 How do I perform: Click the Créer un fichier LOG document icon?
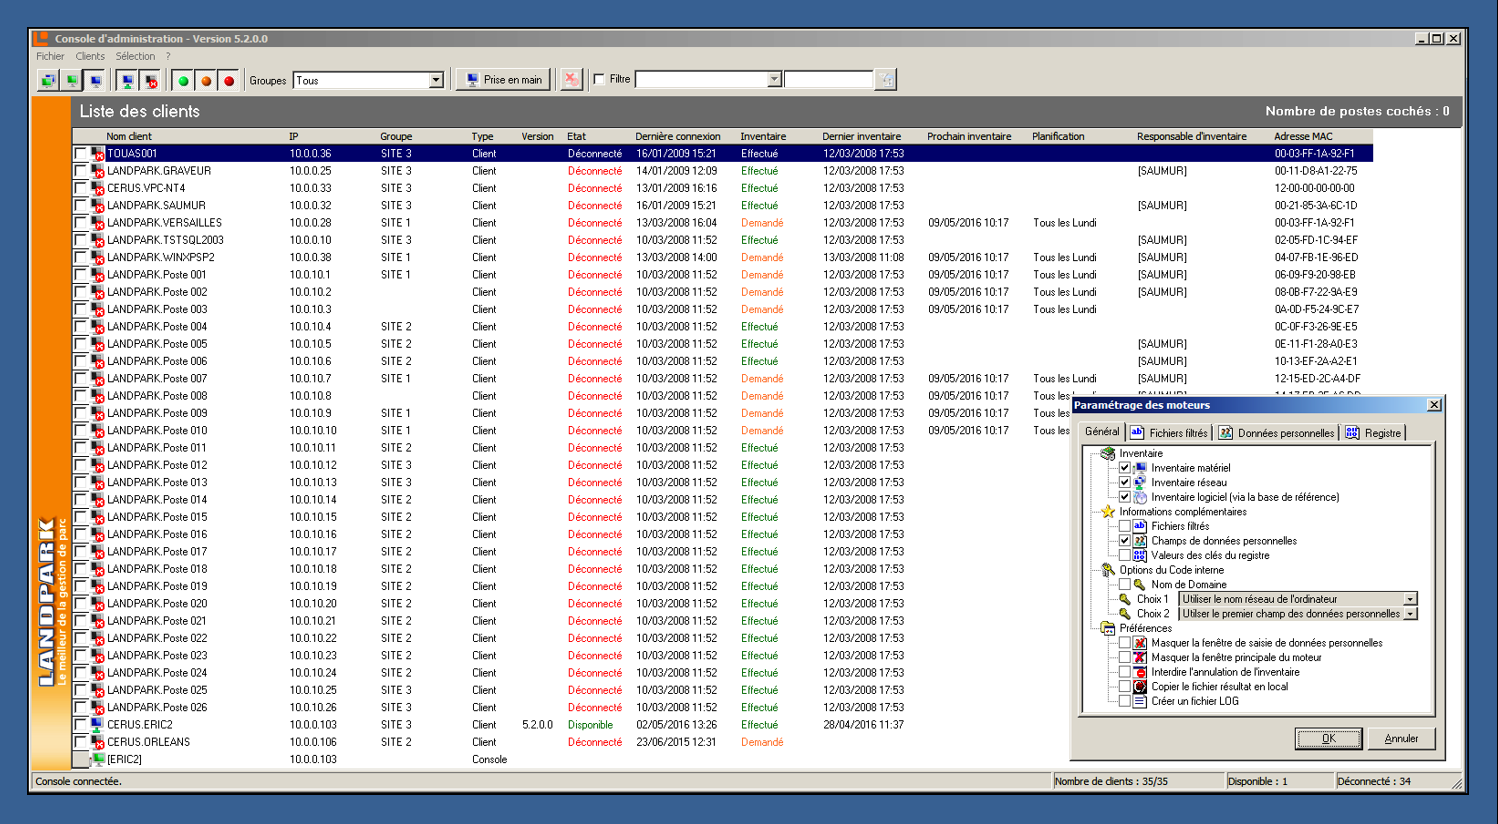click(1140, 701)
